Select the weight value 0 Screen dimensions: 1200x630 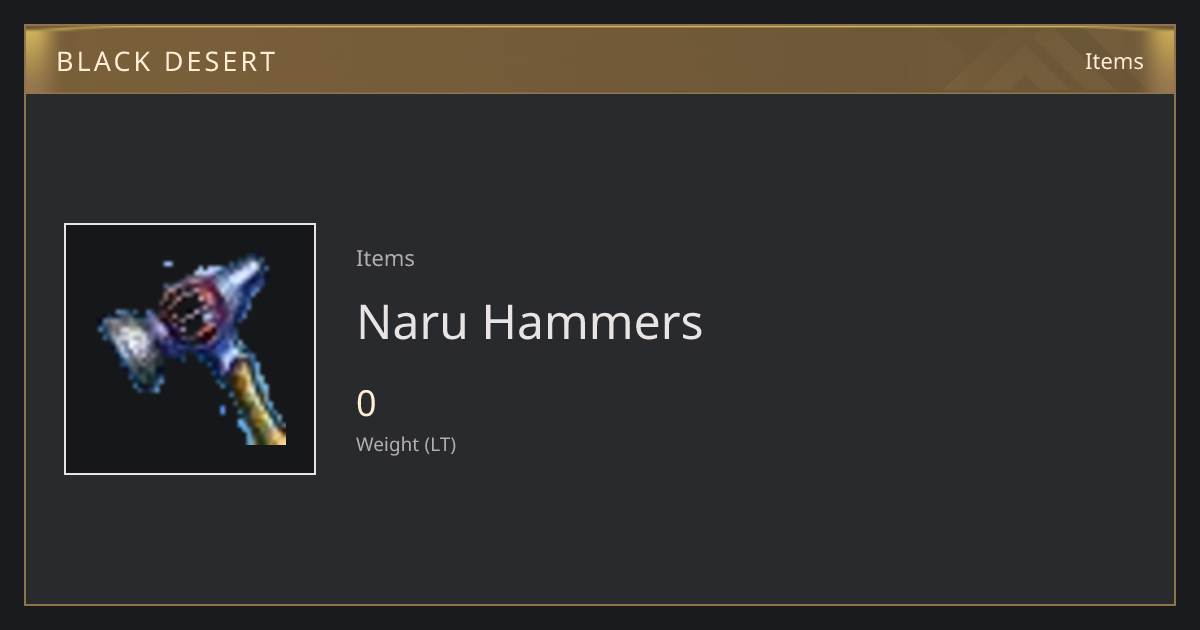click(x=366, y=404)
